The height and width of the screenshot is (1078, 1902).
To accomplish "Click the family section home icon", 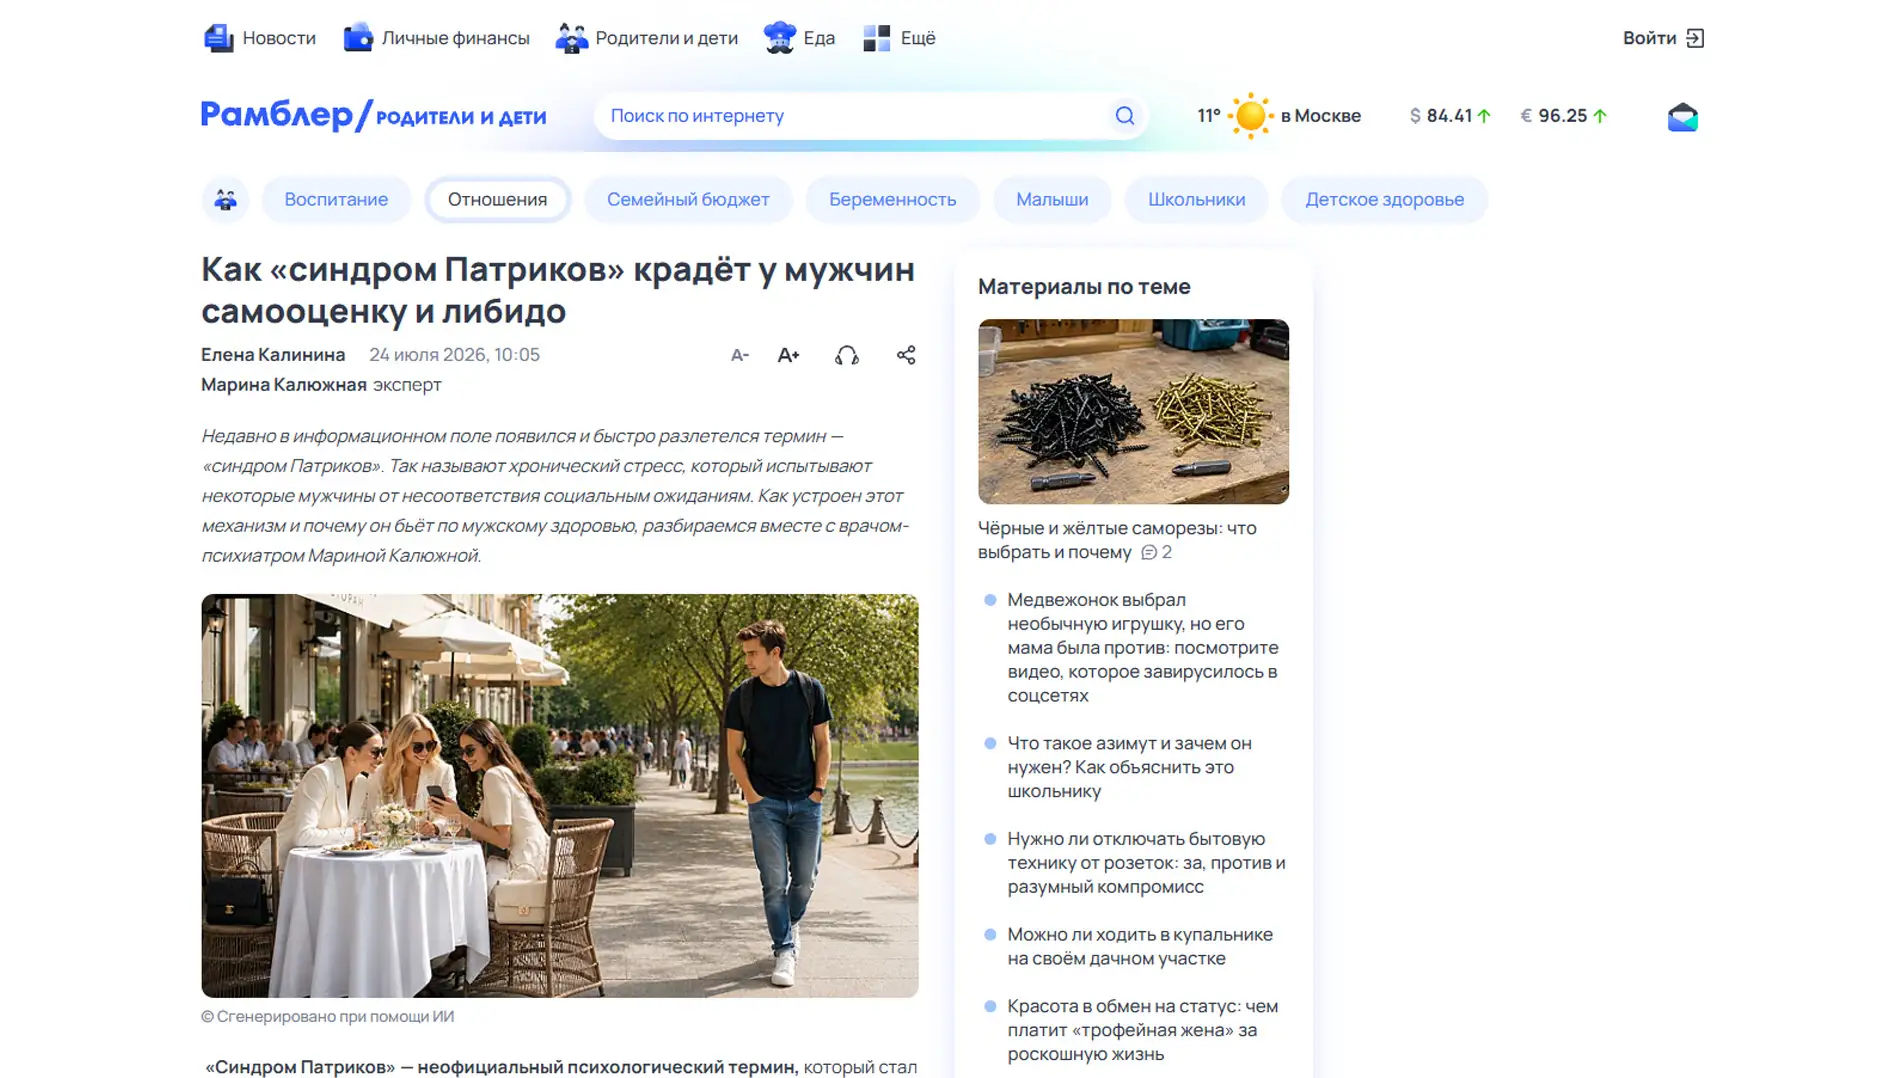I will point(225,199).
